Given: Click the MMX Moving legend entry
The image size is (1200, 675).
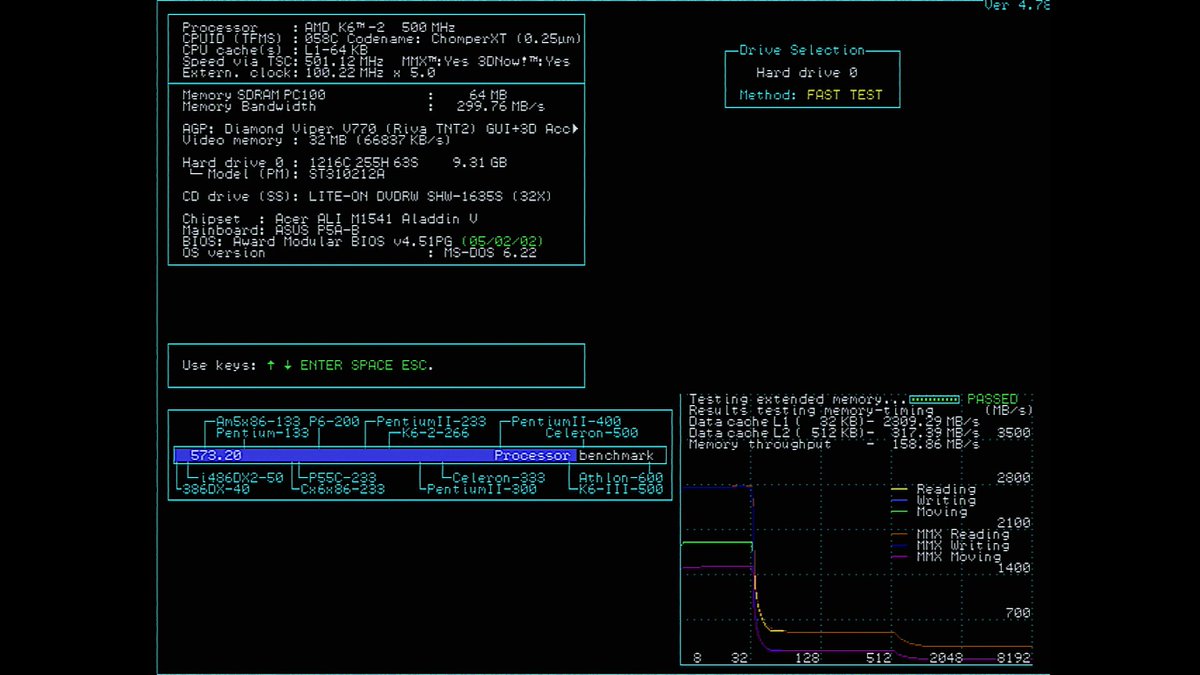Looking at the screenshot, I should [946, 557].
